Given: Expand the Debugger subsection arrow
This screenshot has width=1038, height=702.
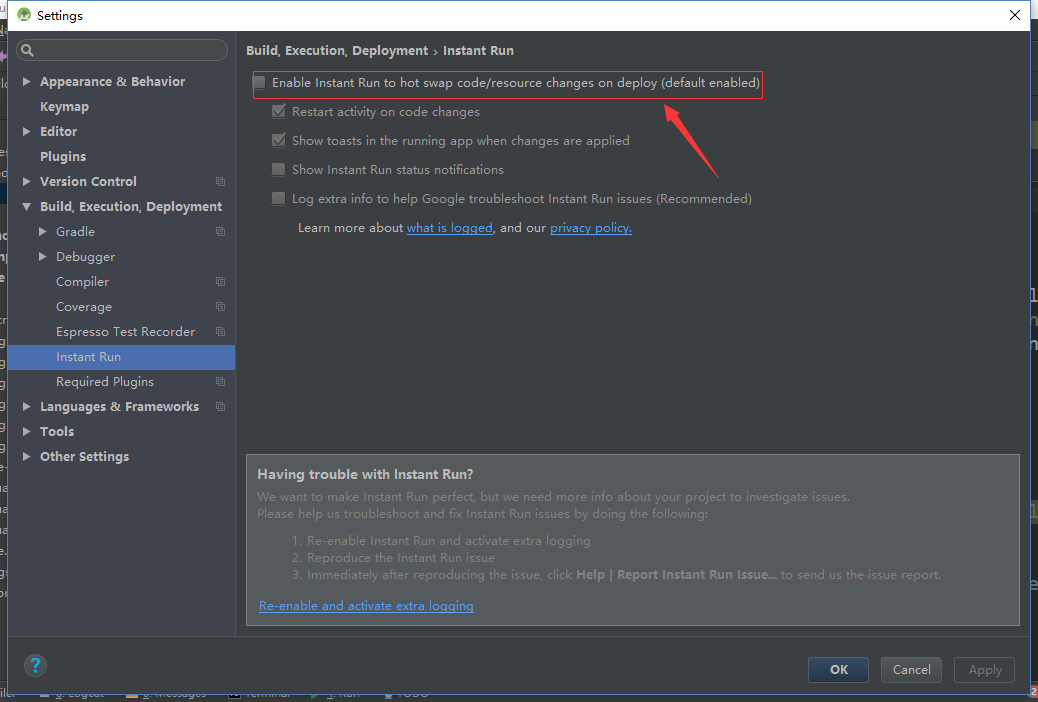Looking at the screenshot, I should pyautogui.click(x=42, y=256).
